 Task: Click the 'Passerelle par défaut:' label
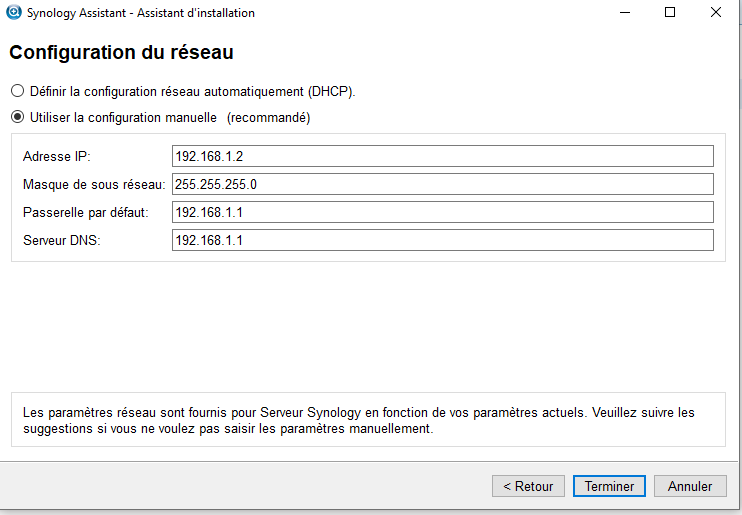(86, 212)
